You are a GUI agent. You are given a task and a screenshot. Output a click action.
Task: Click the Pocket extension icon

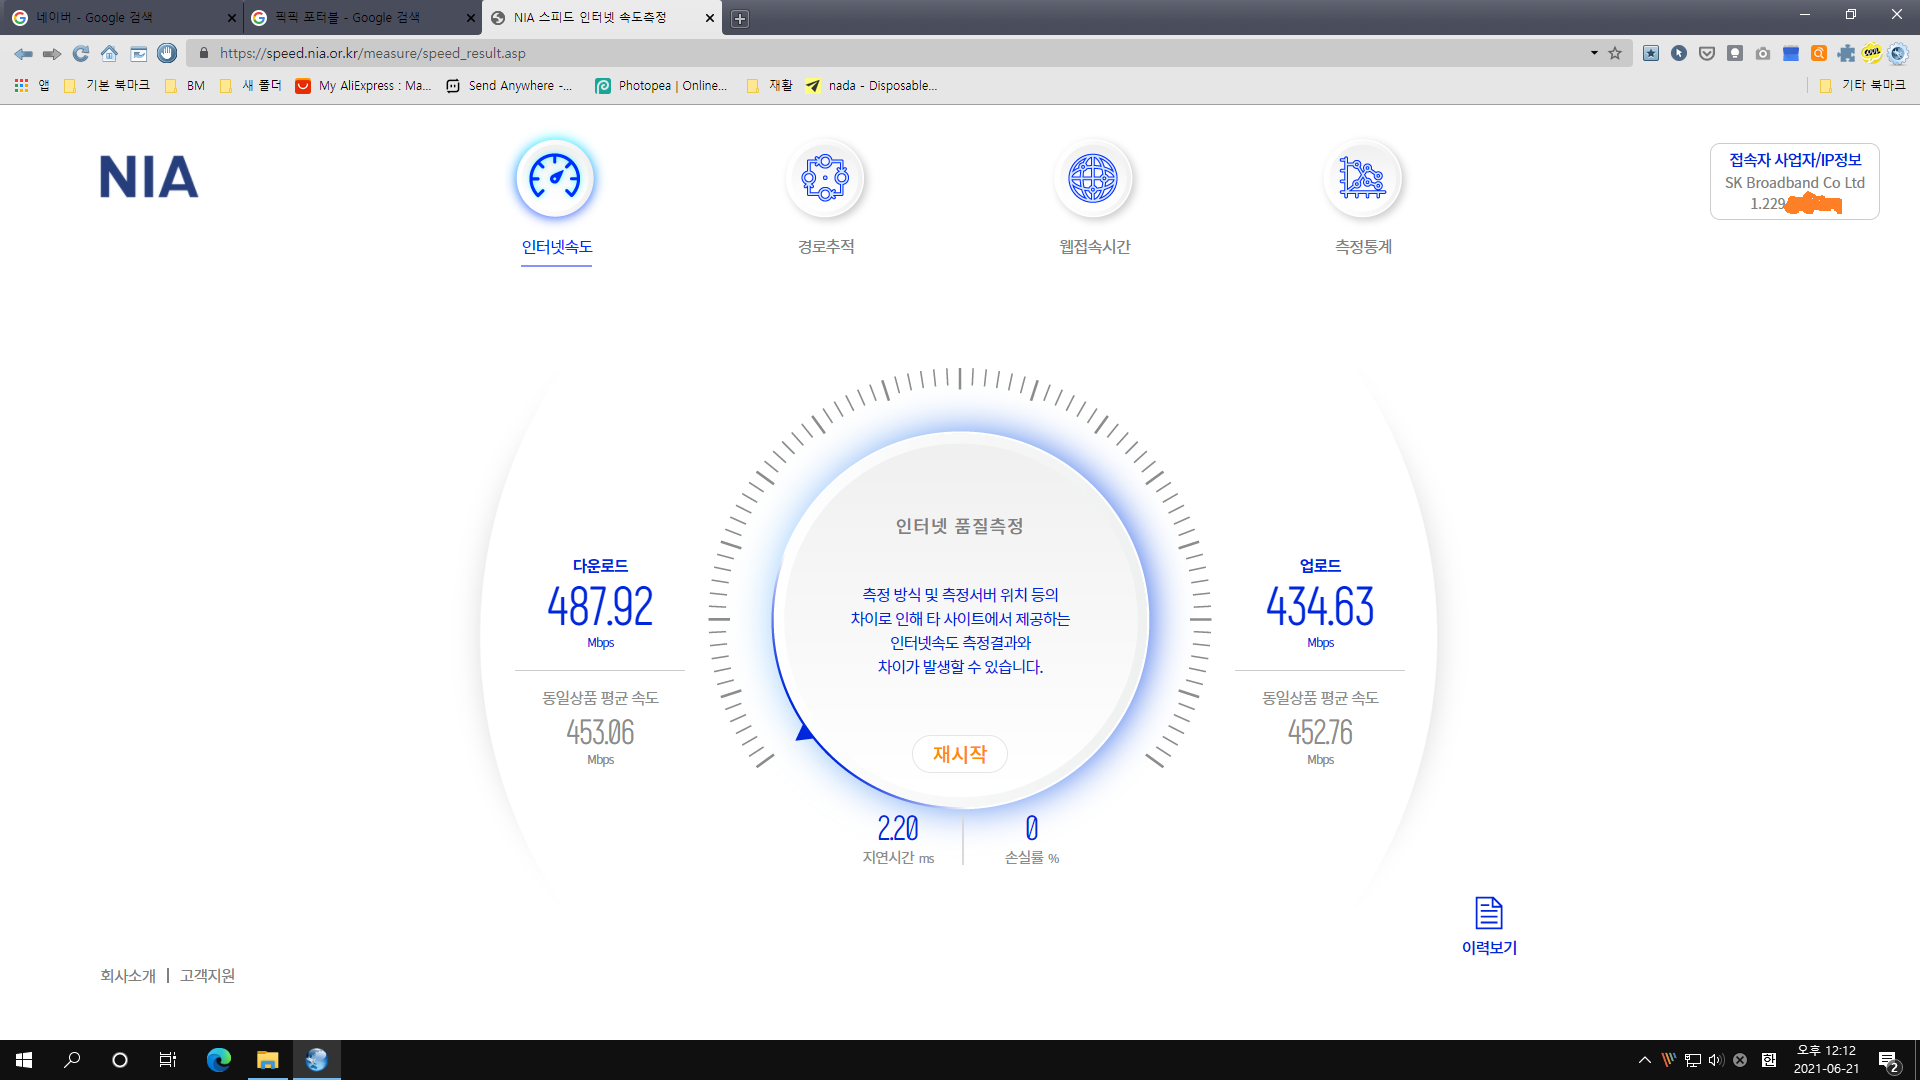pos(1707,53)
